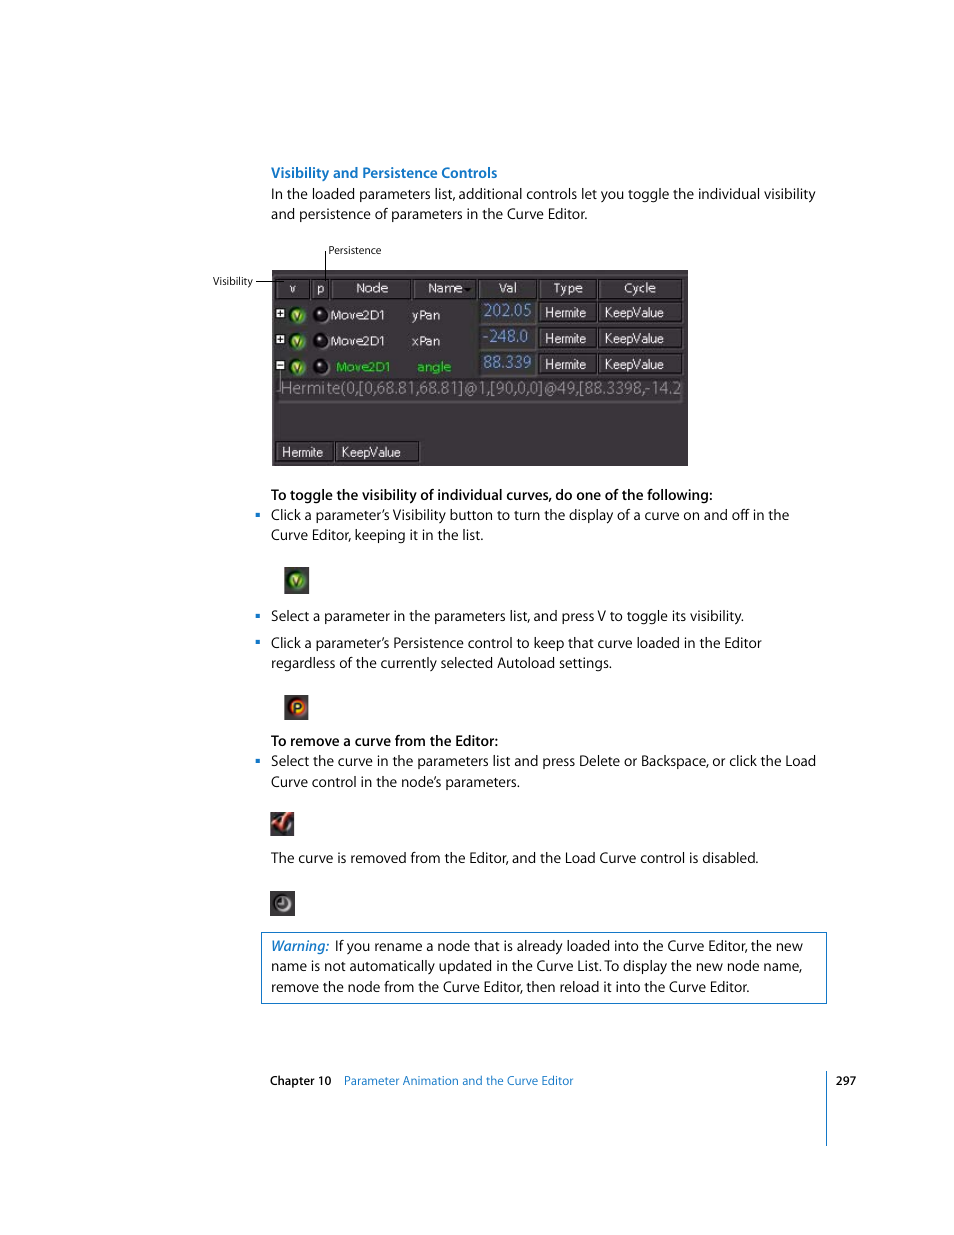This screenshot has height=1235, width=954.
Task: Toggle visibility of the yPan curve
Action: pos(298,315)
